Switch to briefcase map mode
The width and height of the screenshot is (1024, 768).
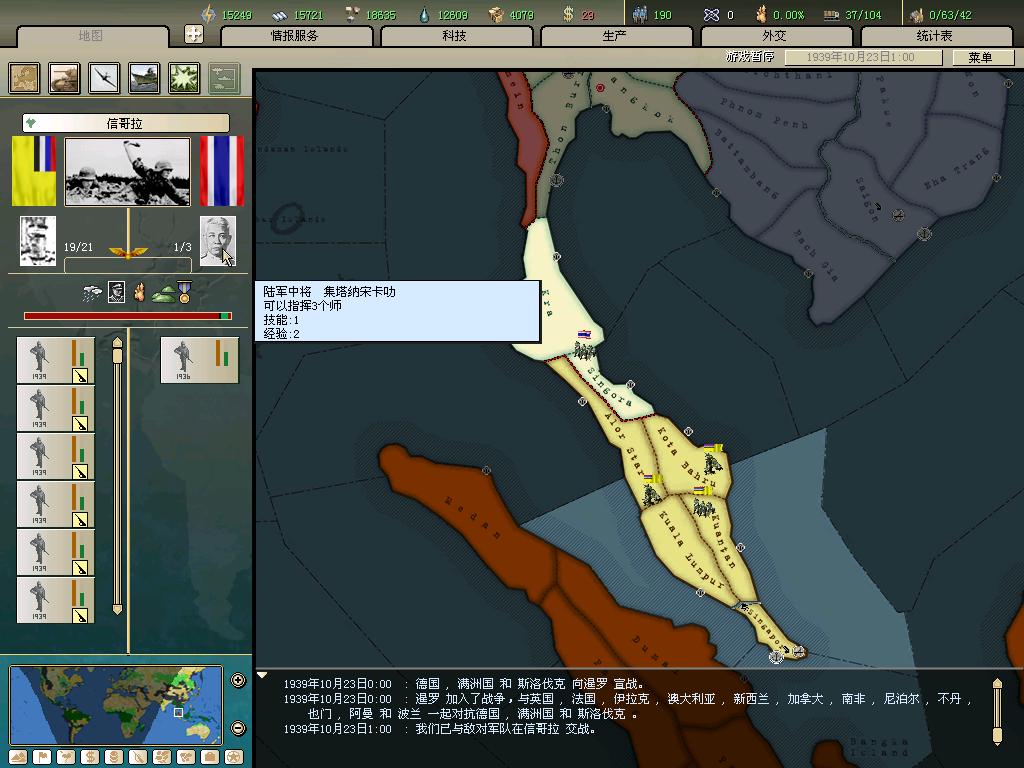tap(210, 757)
